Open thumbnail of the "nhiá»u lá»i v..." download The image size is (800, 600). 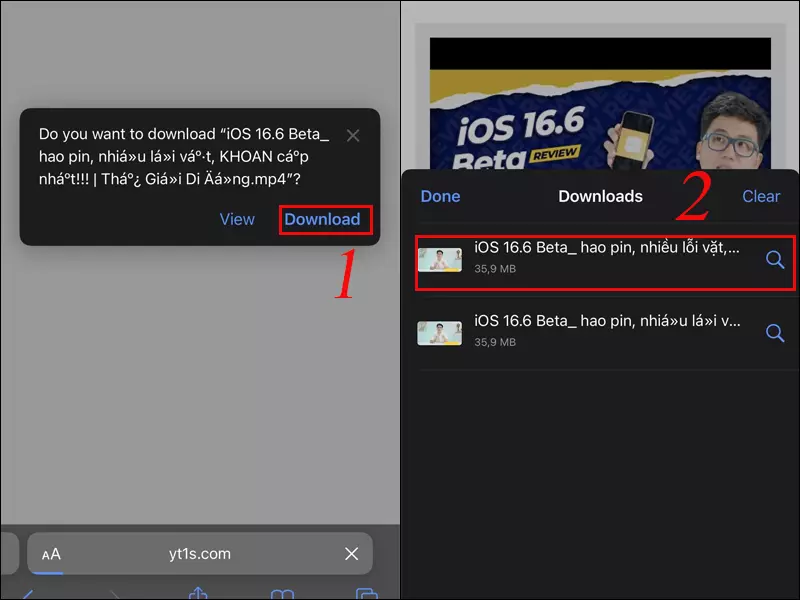click(x=439, y=333)
